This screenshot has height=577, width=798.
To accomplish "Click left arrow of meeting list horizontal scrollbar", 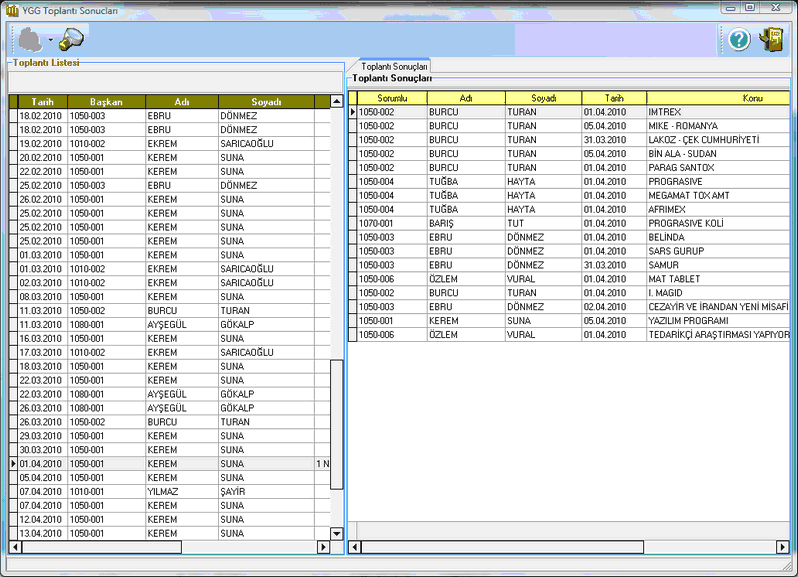I will (x=15, y=547).
